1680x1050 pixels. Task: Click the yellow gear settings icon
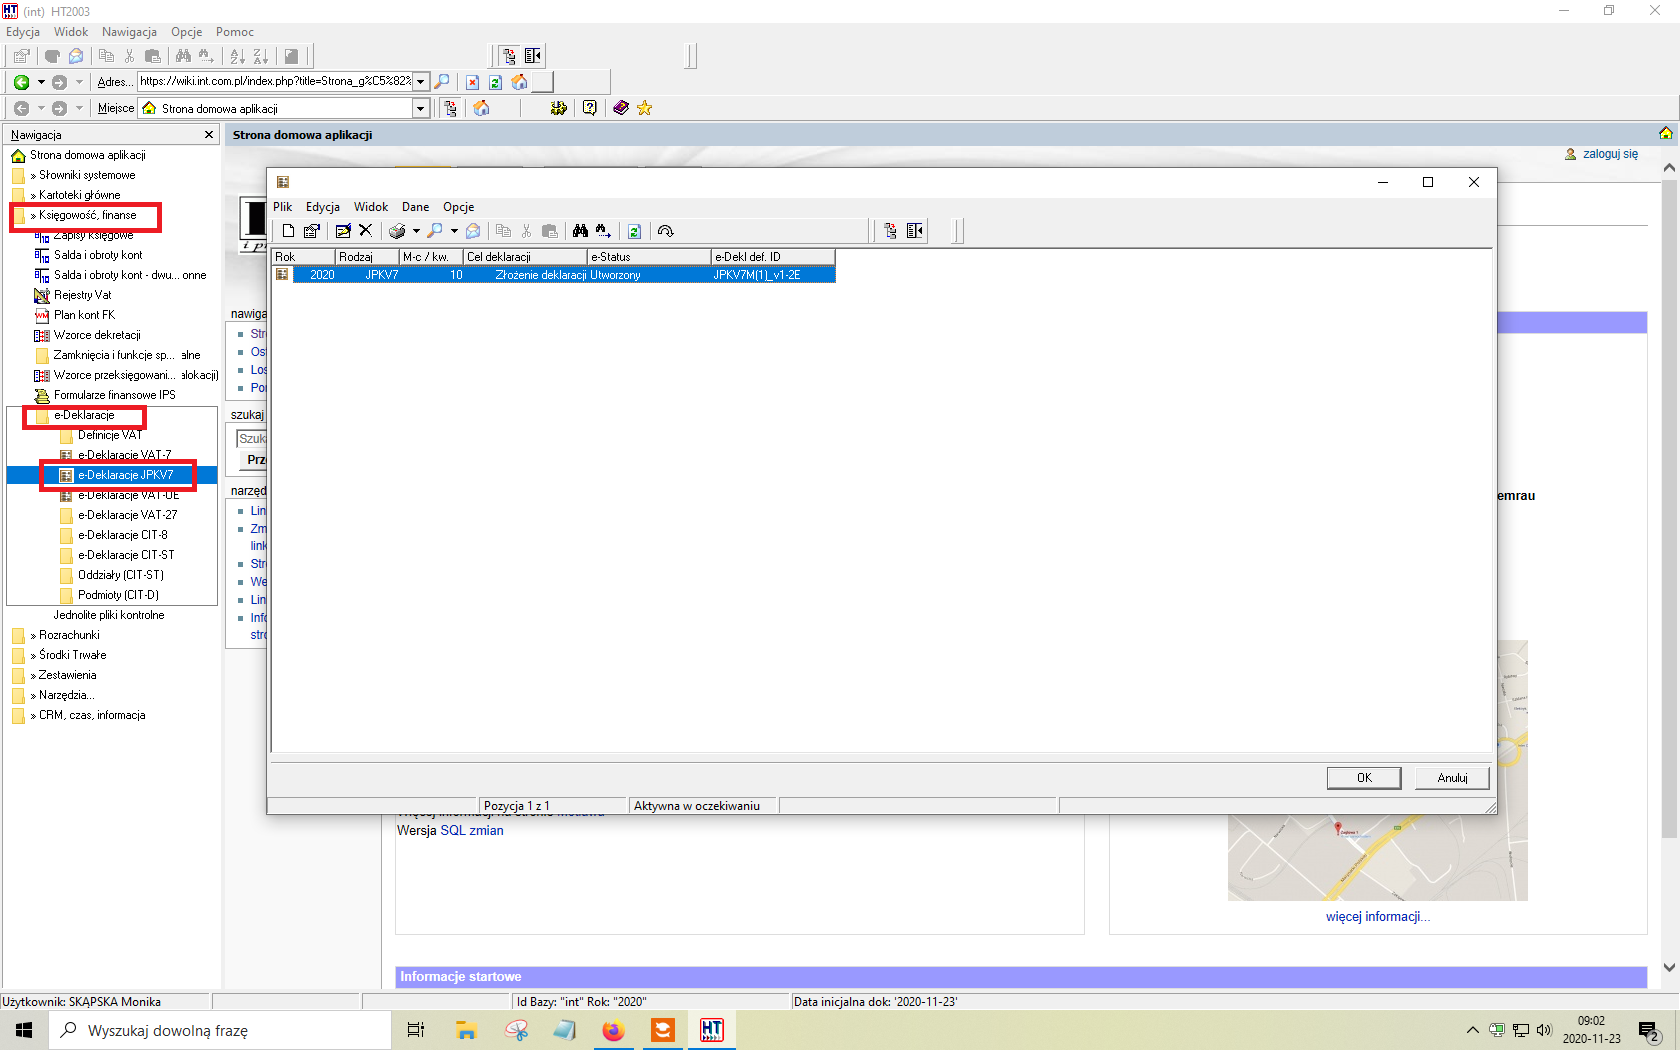559,108
